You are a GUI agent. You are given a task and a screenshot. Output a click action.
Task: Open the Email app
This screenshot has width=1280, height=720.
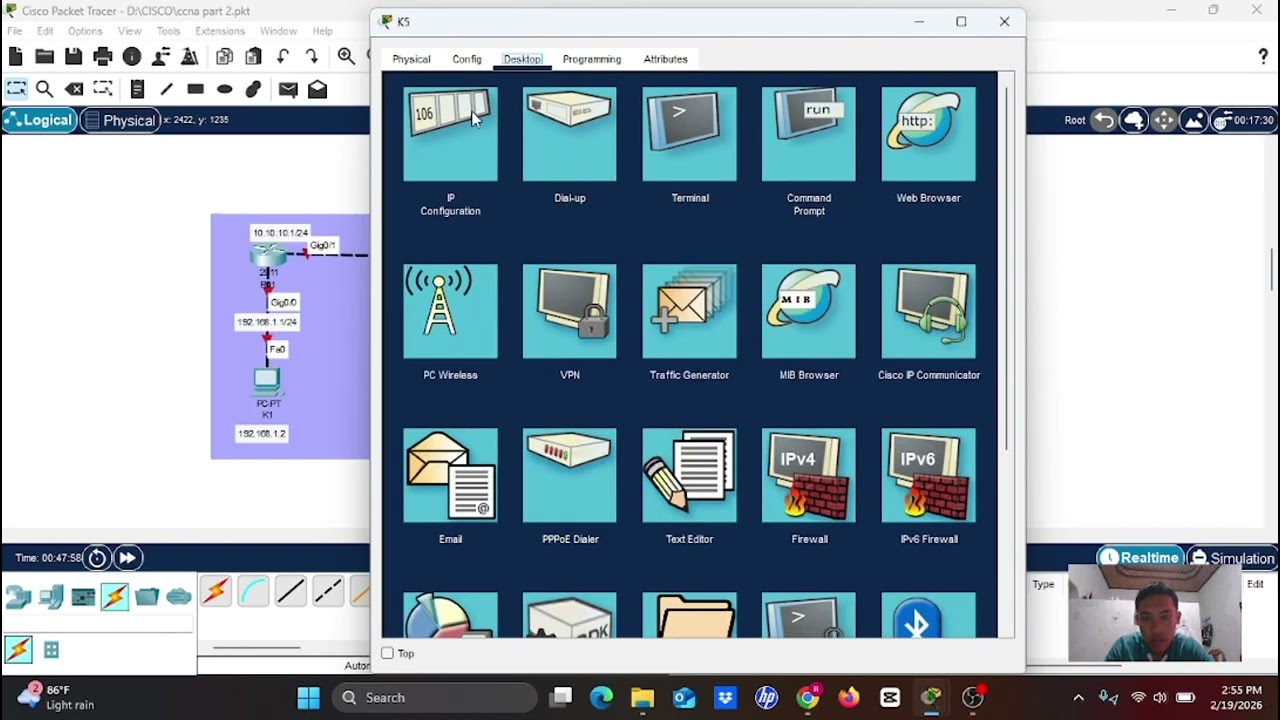point(450,475)
